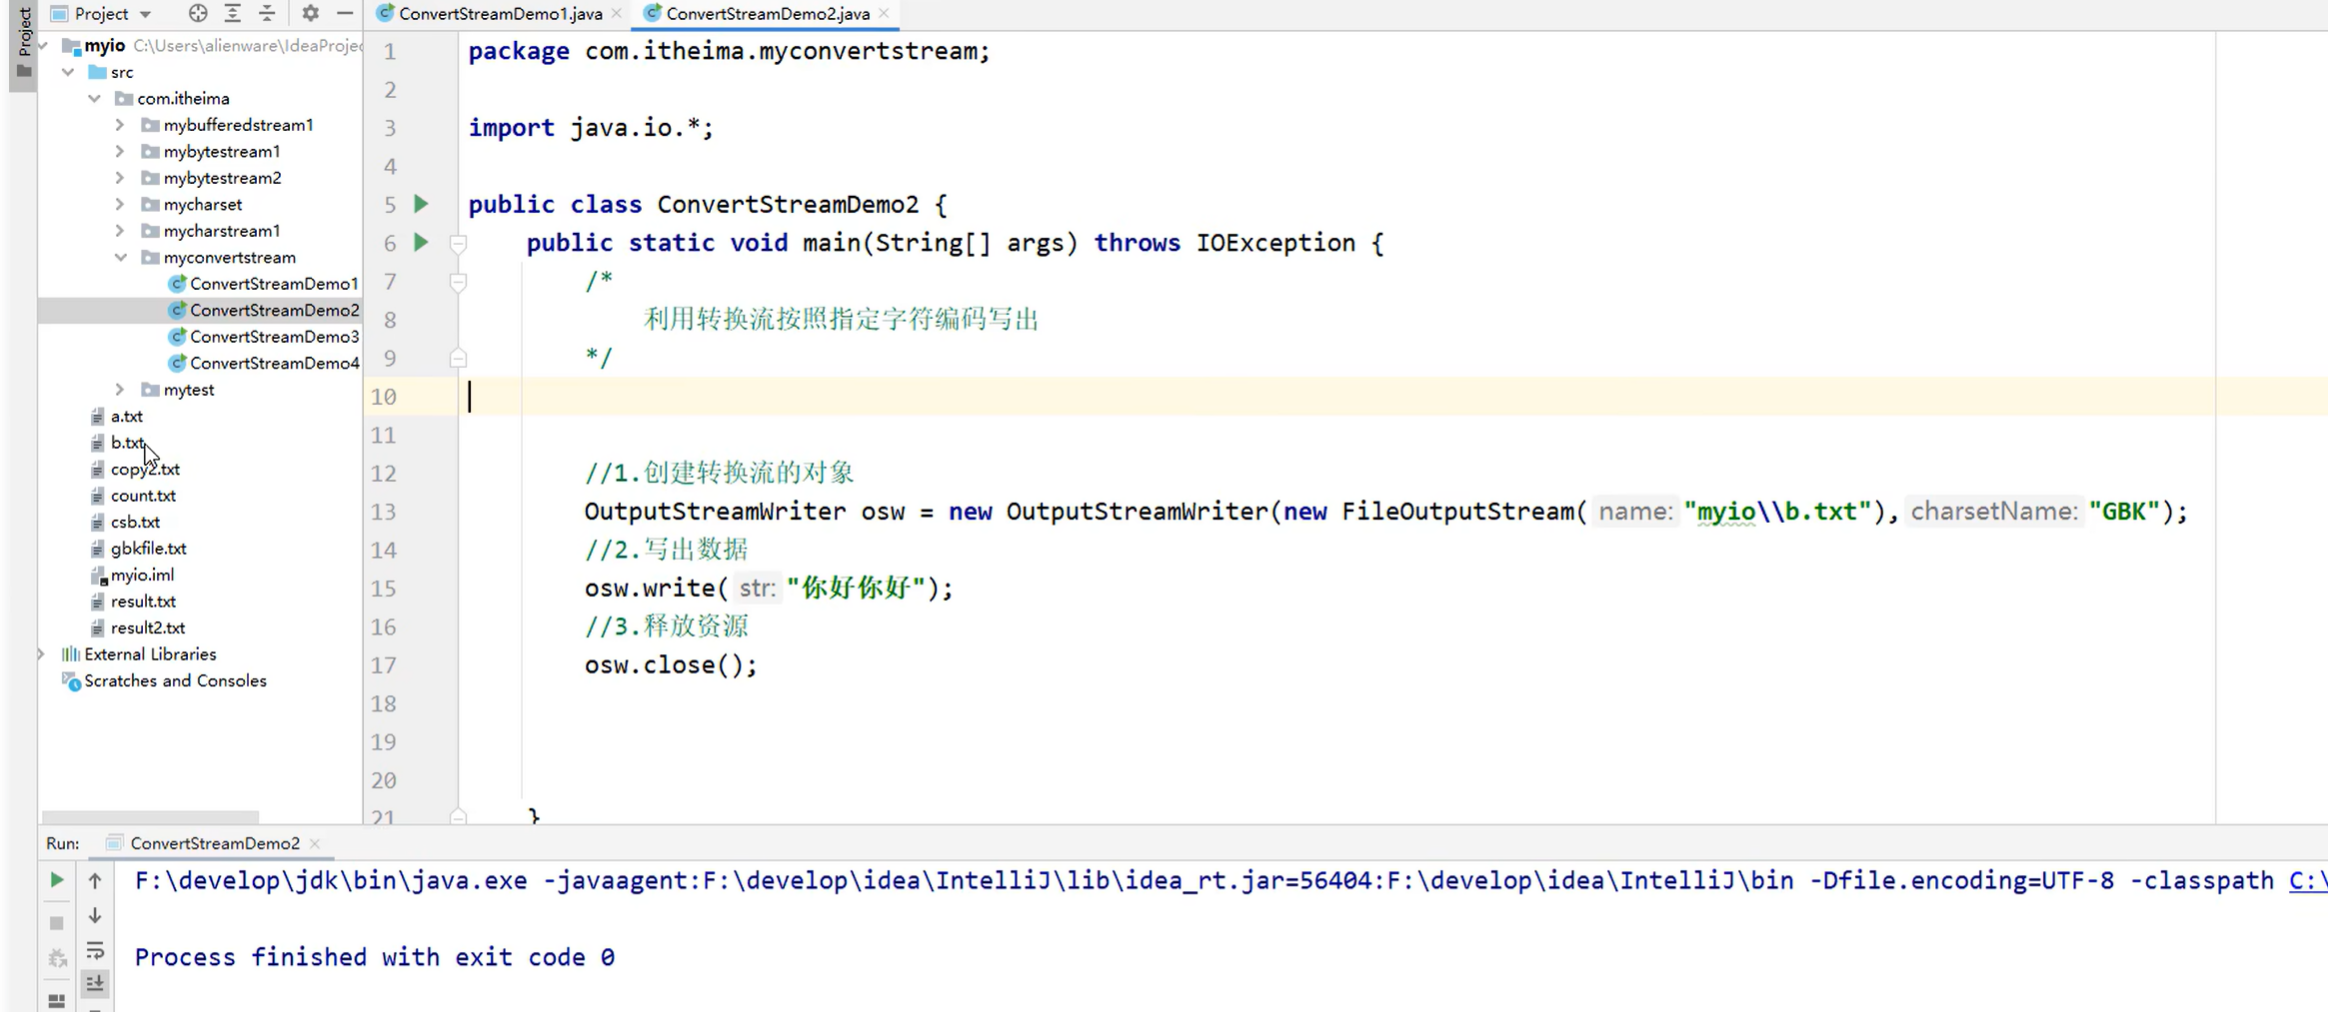Click the Settings gear in Project toolbar
Screen dimensions: 2328x1012
pyautogui.click(x=310, y=13)
